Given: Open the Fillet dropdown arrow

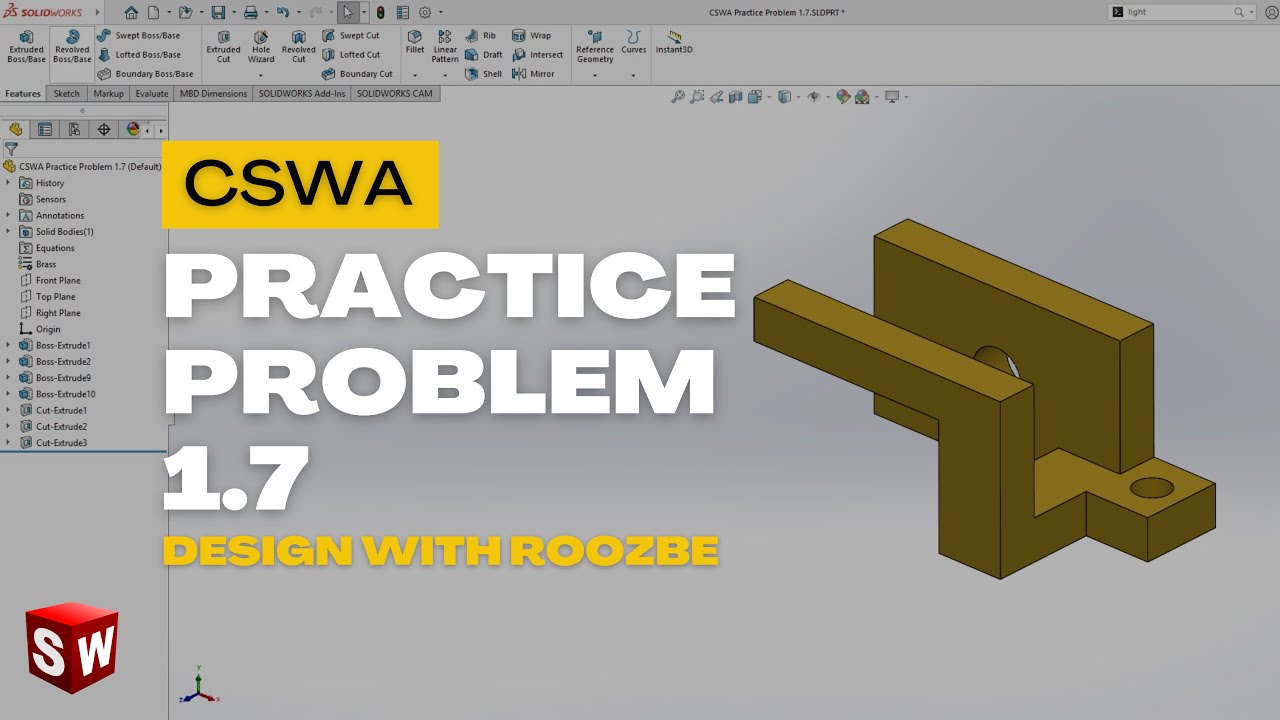Looking at the screenshot, I should [415, 75].
